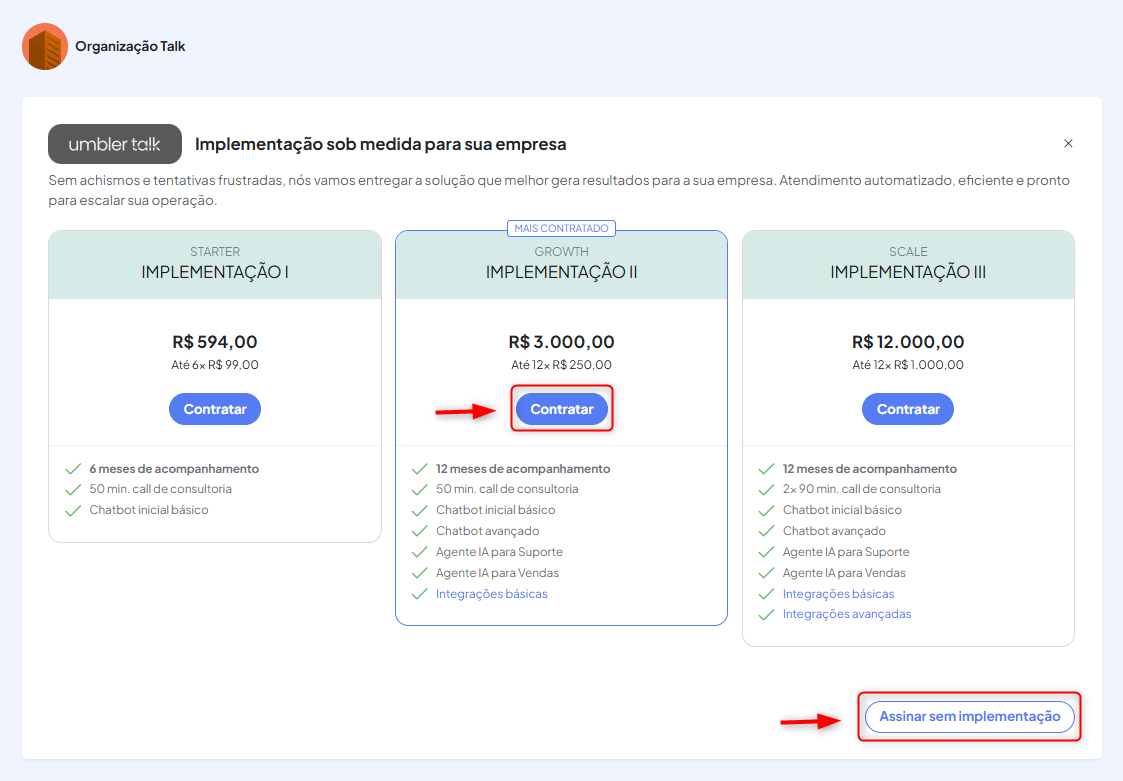Click the Umbler Talk logo badge
Screen dimensions: 1123x781
tap(115, 144)
